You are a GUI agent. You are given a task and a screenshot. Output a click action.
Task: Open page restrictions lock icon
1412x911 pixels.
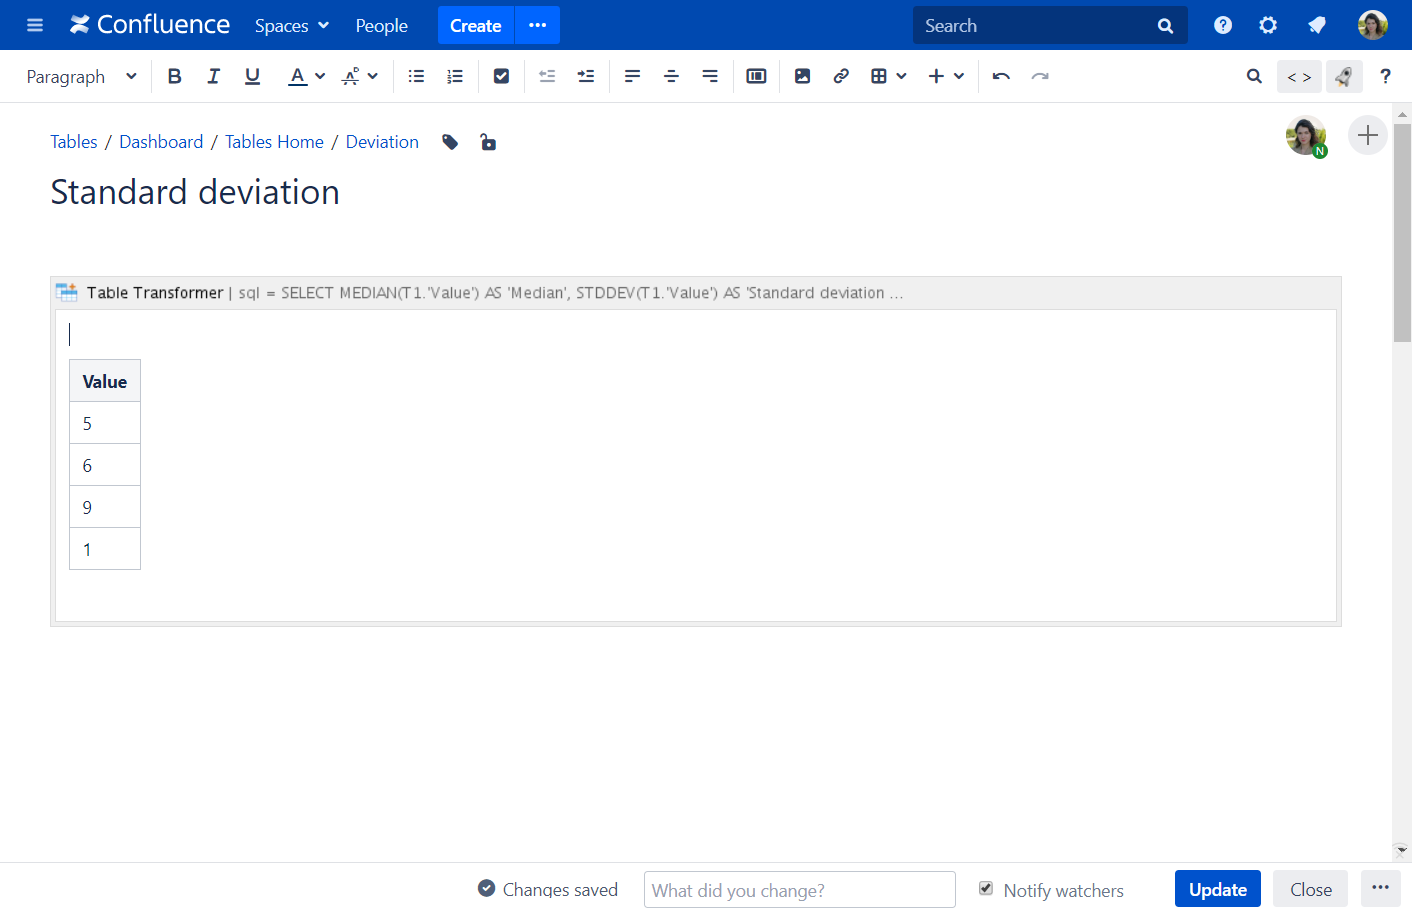pyautogui.click(x=488, y=142)
